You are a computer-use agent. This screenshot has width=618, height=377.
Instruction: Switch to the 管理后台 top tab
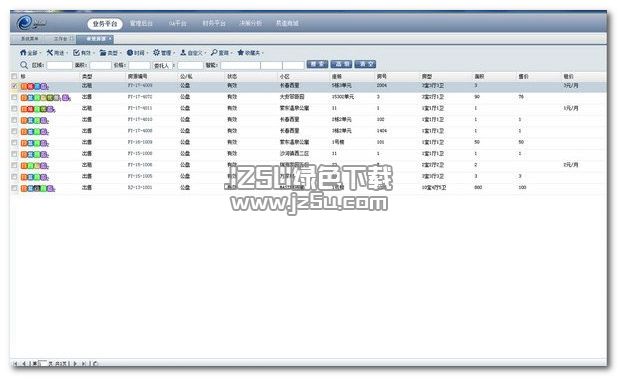141,23
